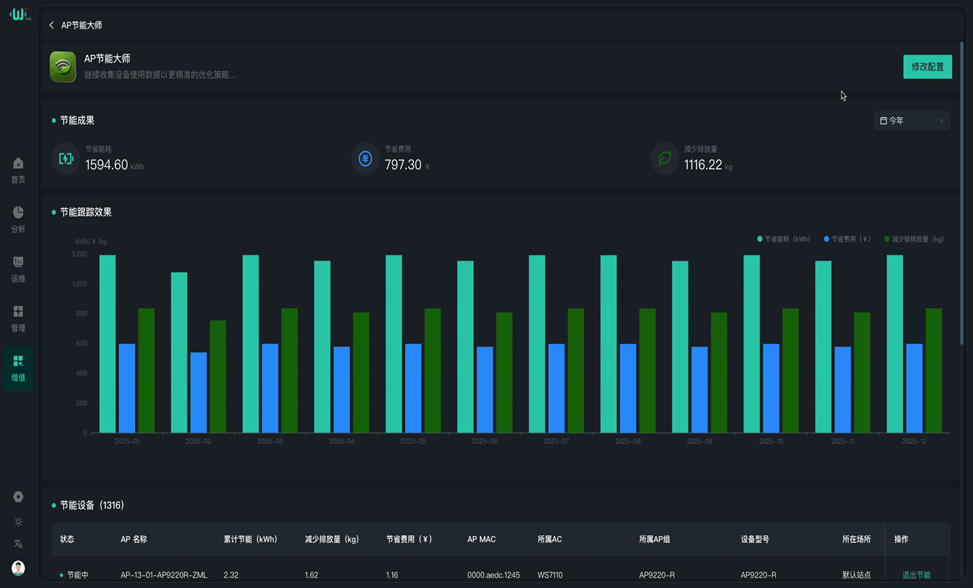The height and width of the screenshot is (588, 973).
Task: Click the 累计节能 (kWh) column header
Action: (x=250, y=539)
